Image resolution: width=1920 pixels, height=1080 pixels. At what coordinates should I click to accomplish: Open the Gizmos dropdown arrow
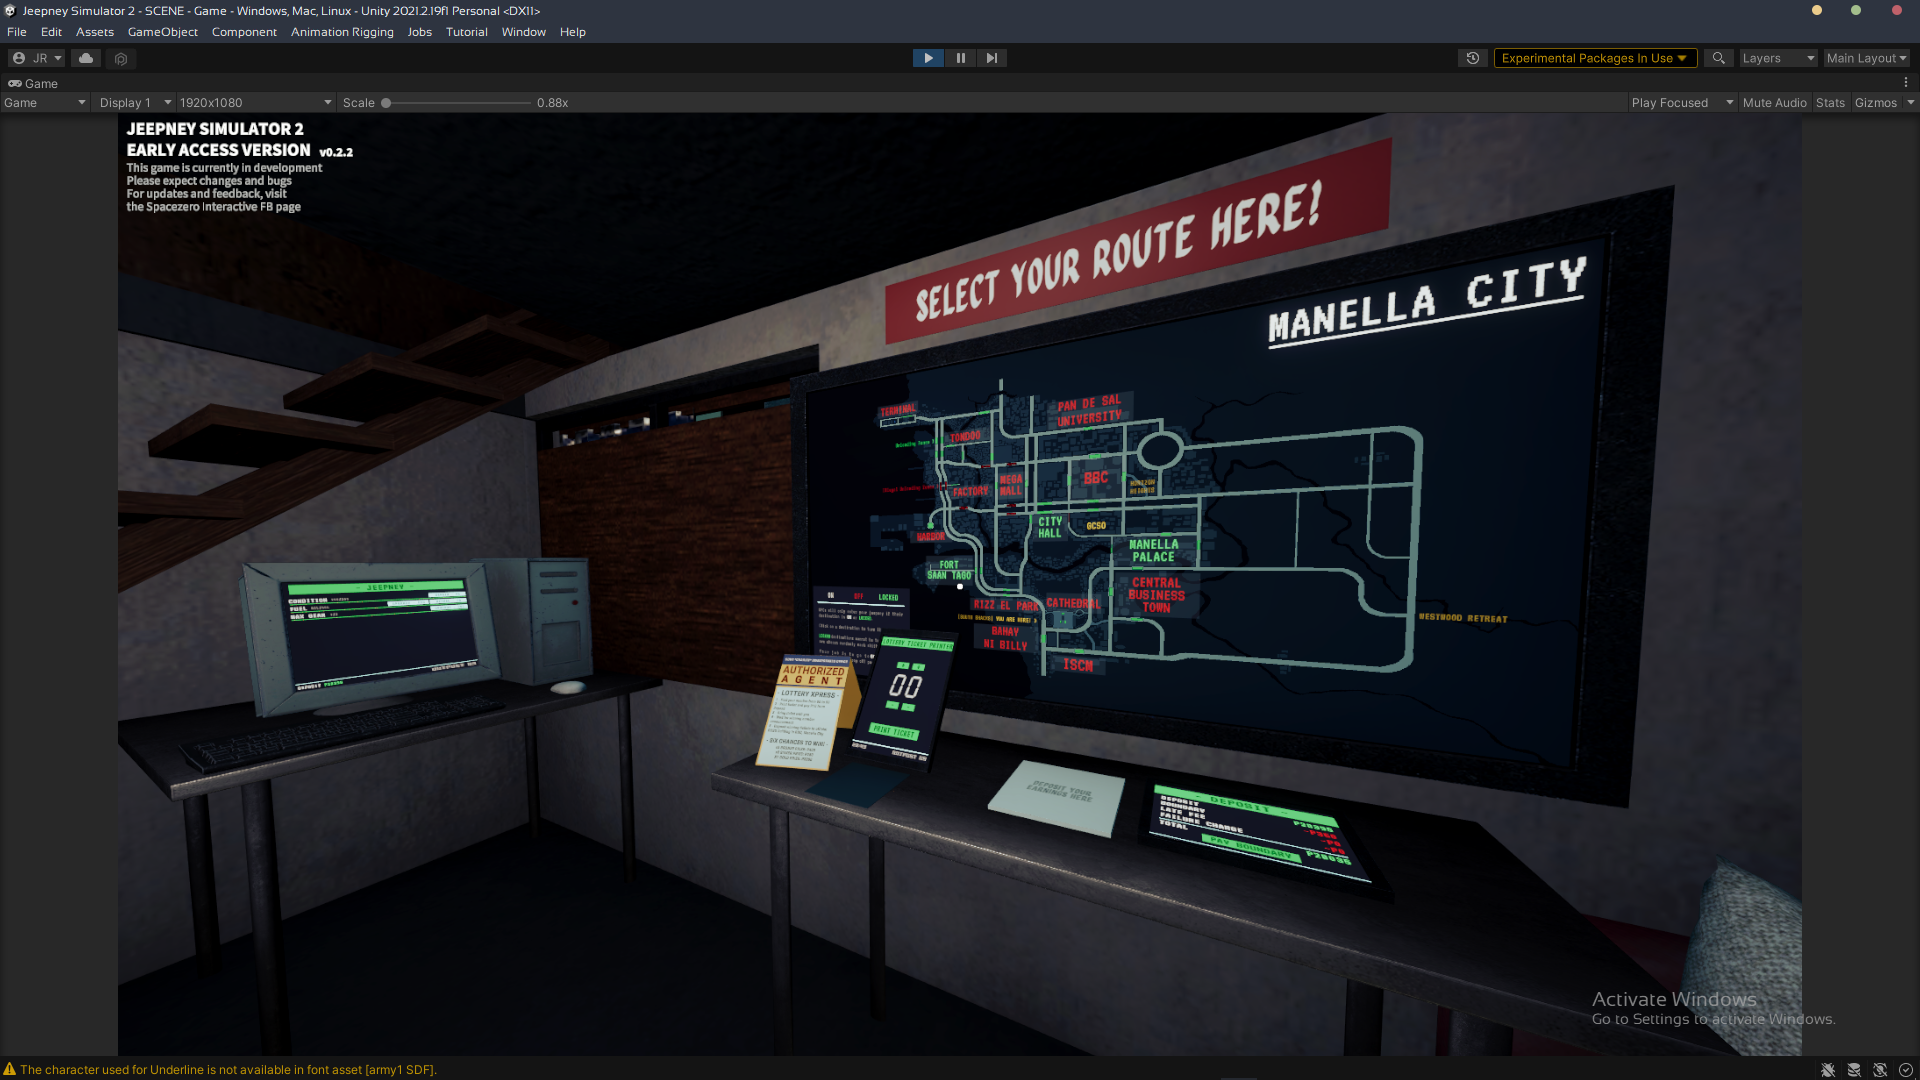click(1911, 102)
